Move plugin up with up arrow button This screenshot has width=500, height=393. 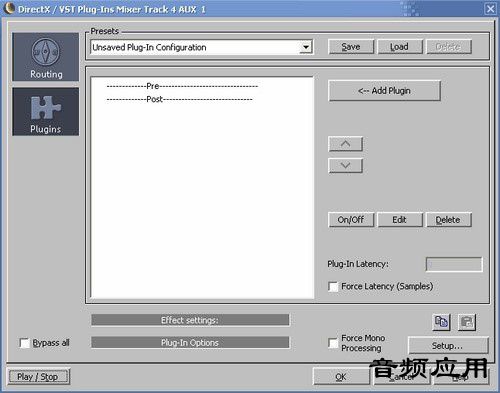tap(346, 144)
